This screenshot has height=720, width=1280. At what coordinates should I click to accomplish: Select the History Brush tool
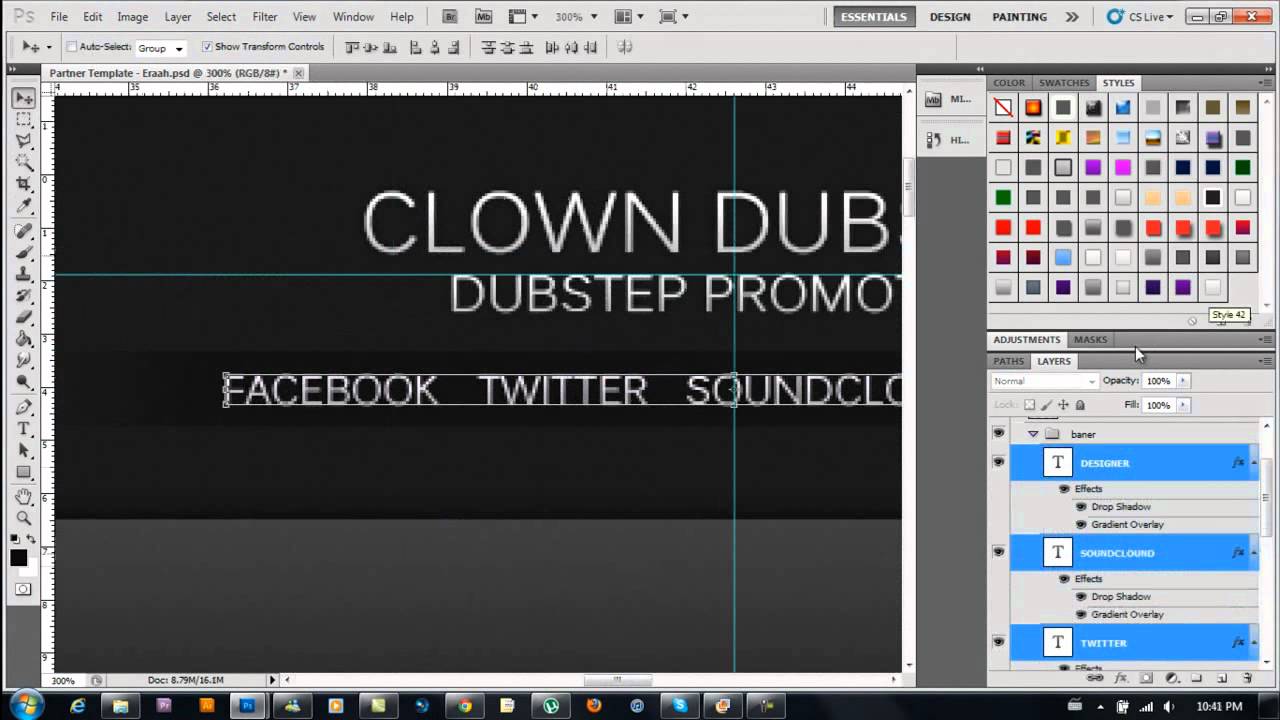coord(24,296)
